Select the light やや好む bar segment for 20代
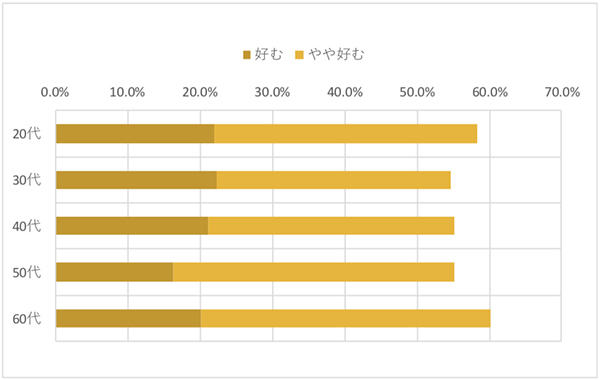The width and height of the screenshot is (600, 380). click(x=346, y=134)
